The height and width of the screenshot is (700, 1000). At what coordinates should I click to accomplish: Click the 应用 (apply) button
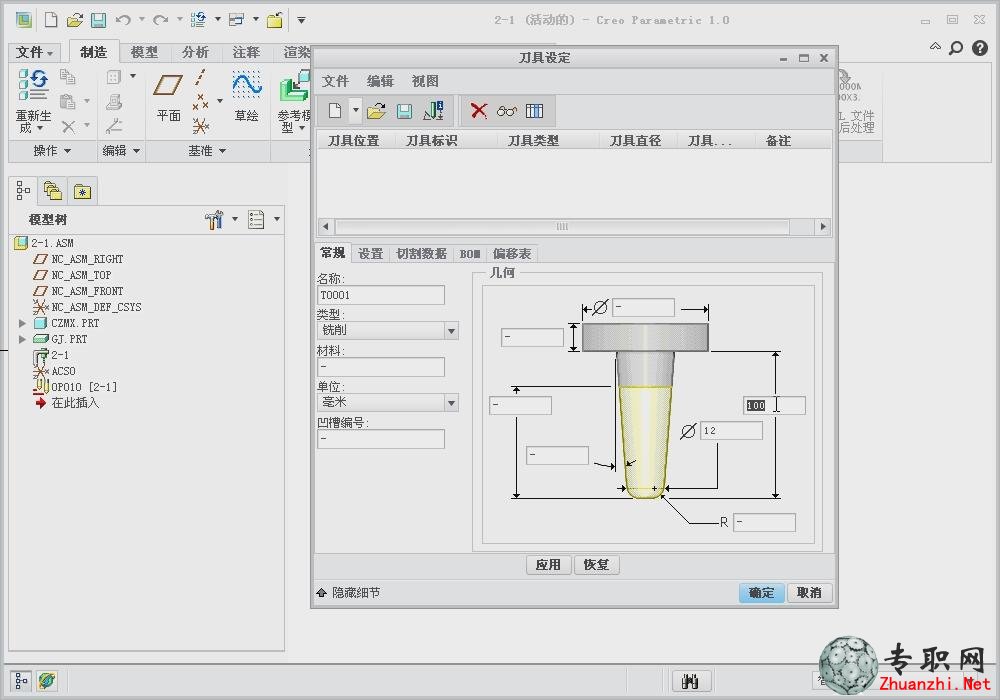coord(548,565)
